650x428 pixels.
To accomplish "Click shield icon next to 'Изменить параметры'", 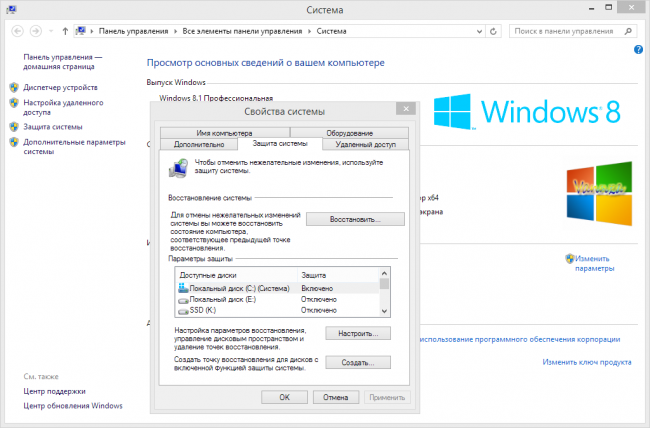I will click(570, 258).
